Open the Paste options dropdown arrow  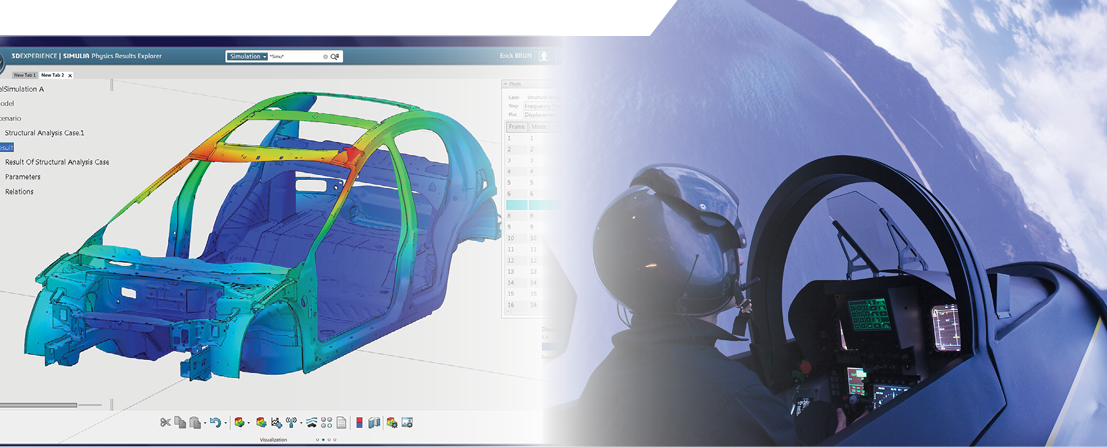tap(205, 423)
